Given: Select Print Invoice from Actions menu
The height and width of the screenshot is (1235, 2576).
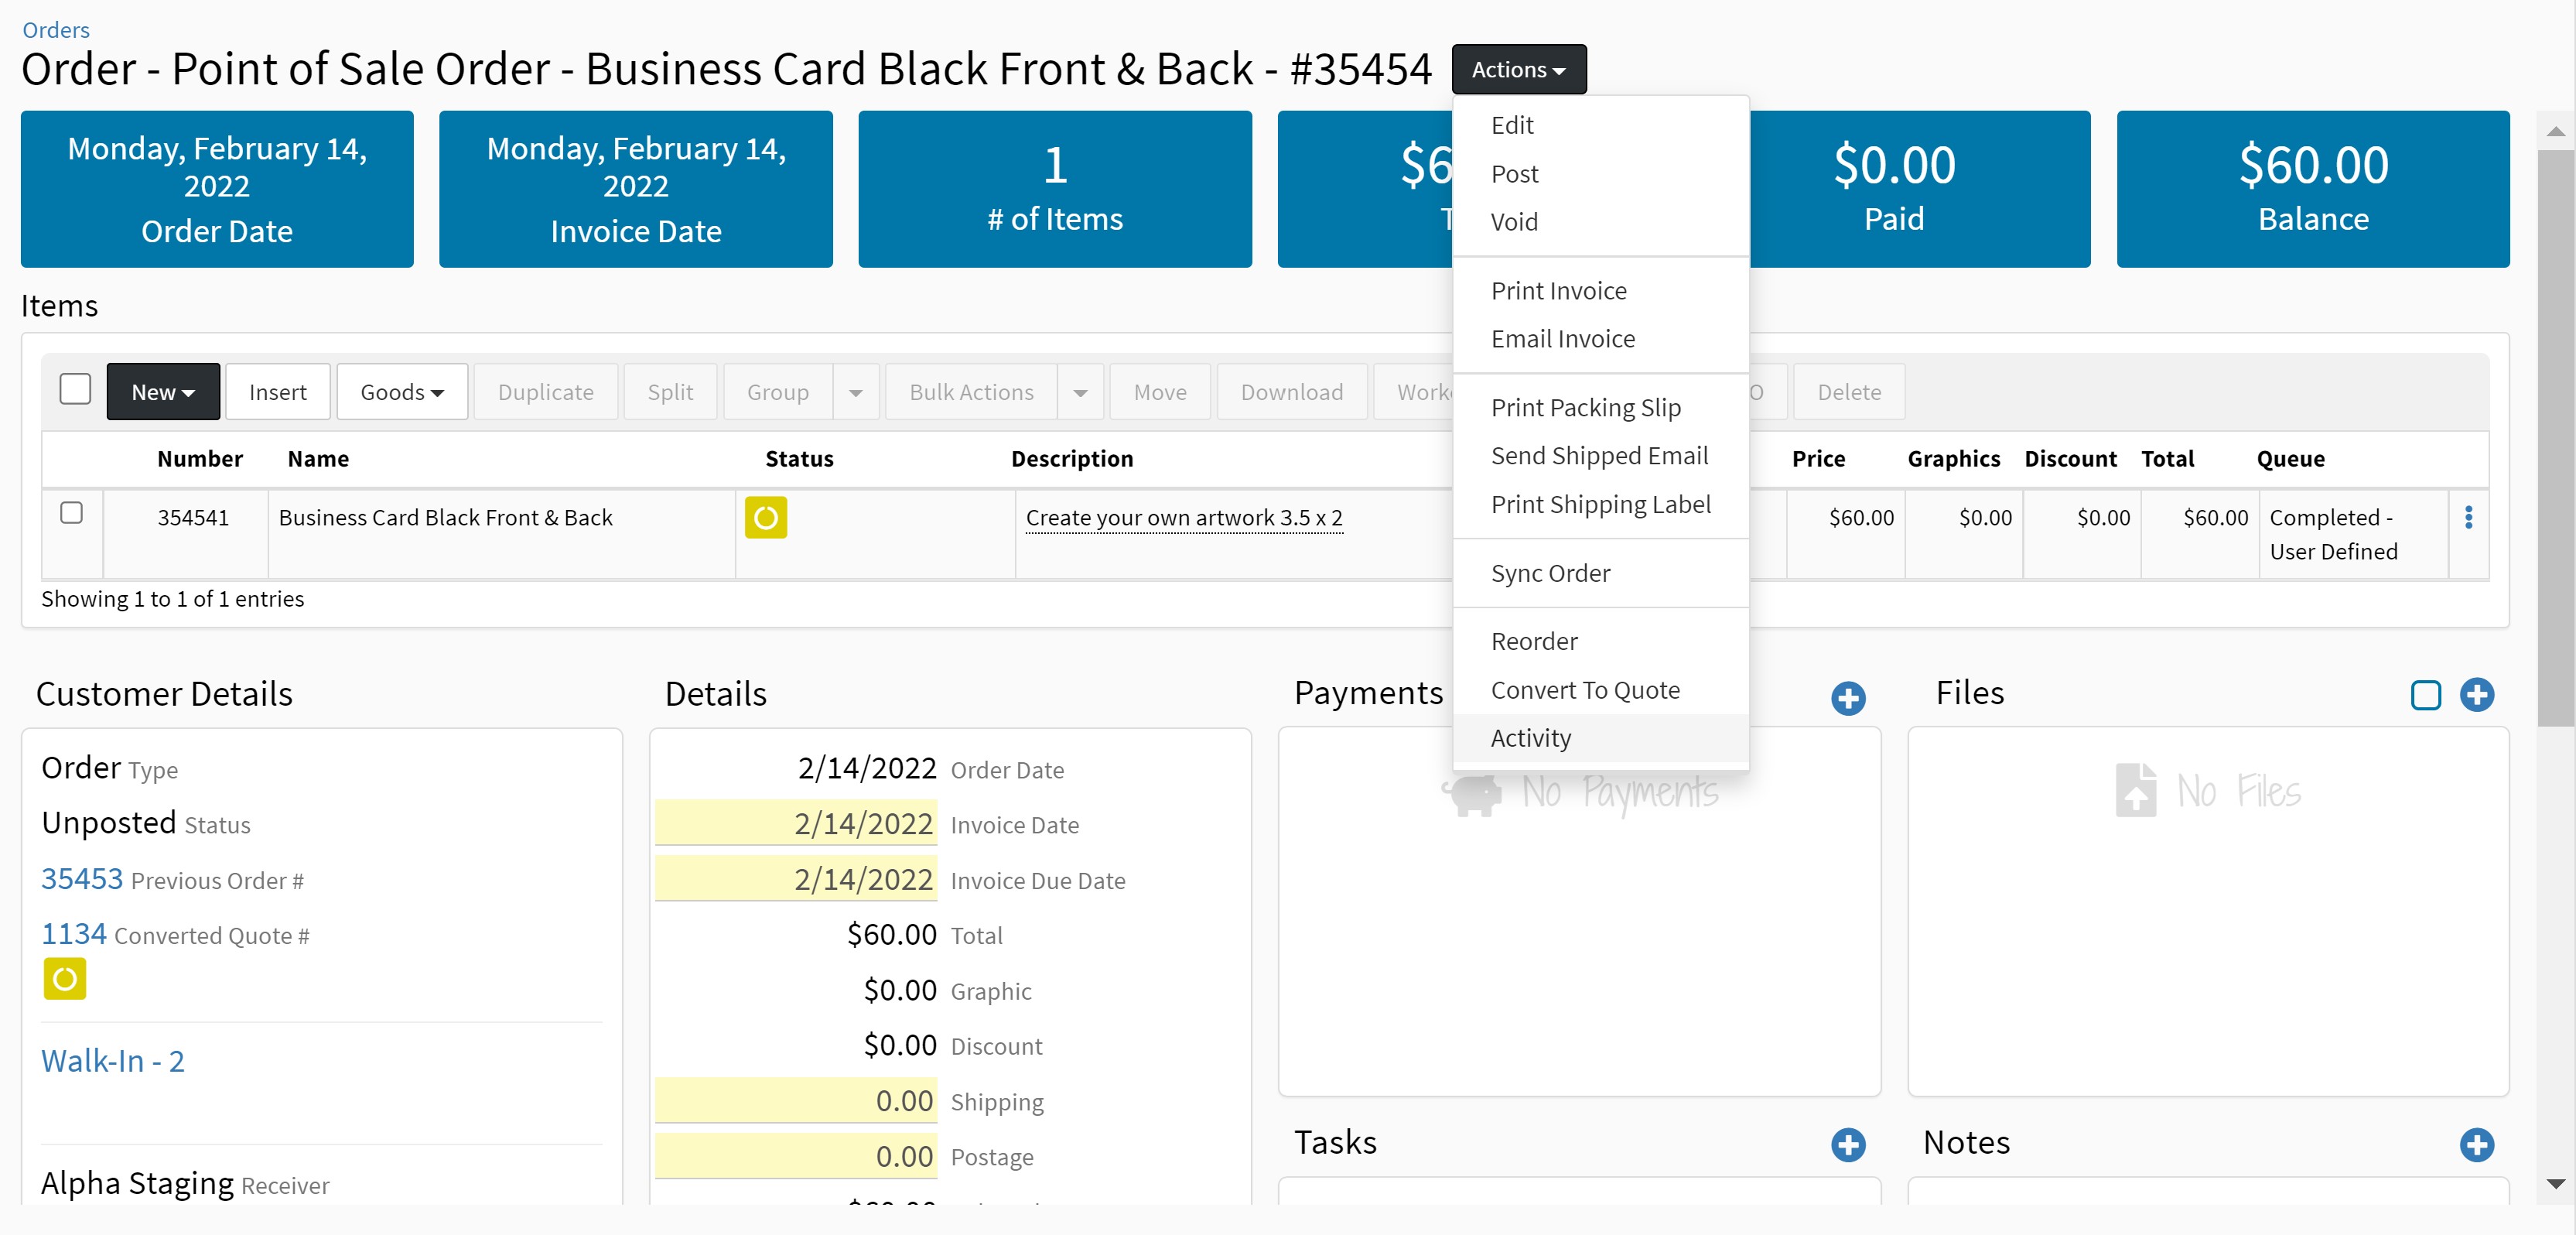Looking at the screenshot, I should [x=1557, y=291].
